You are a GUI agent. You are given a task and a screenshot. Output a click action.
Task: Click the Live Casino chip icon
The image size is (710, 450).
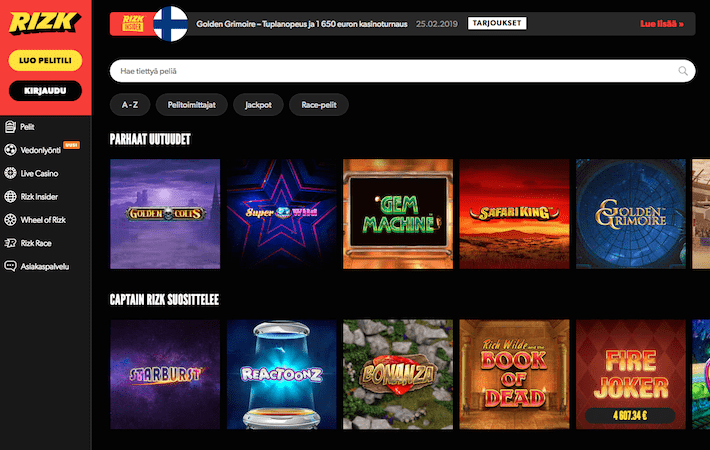10,173
